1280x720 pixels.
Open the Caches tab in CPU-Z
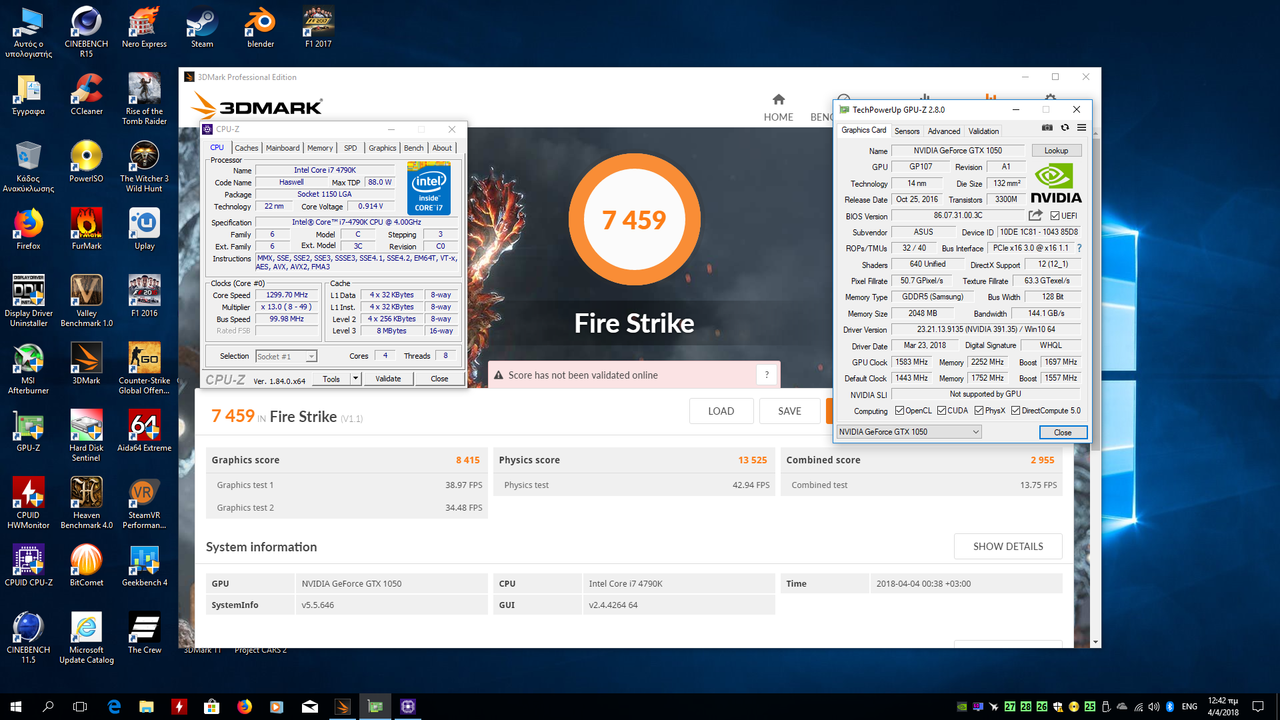[x=246, y=148]
